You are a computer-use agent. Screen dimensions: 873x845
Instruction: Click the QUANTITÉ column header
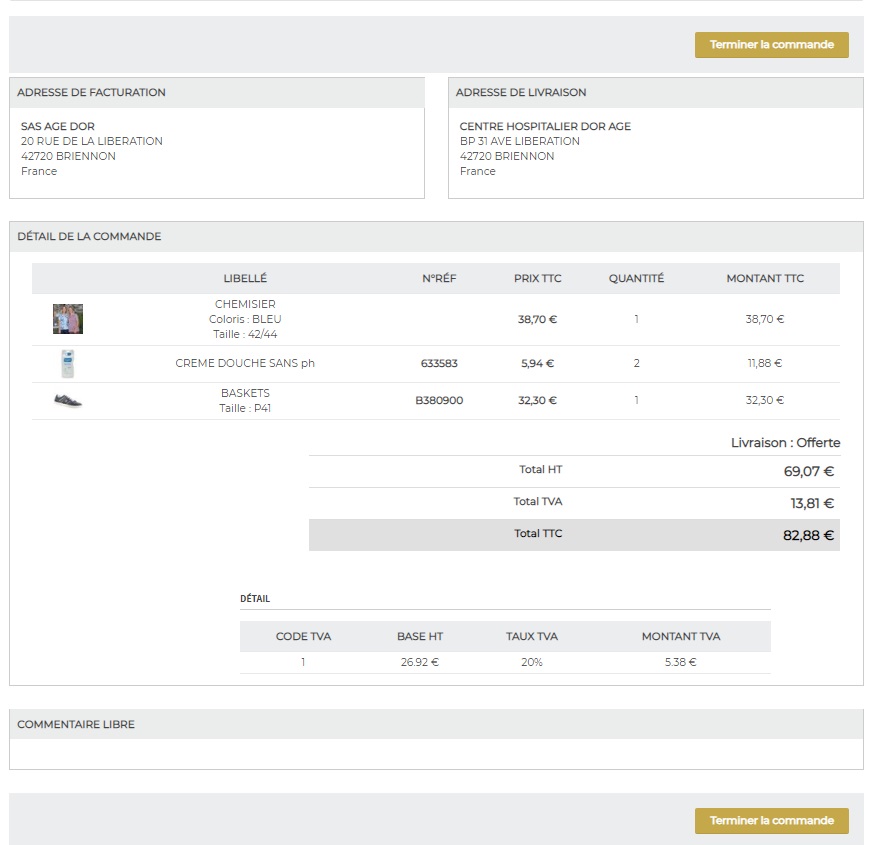pyautogui.click(x=636, y=279)
